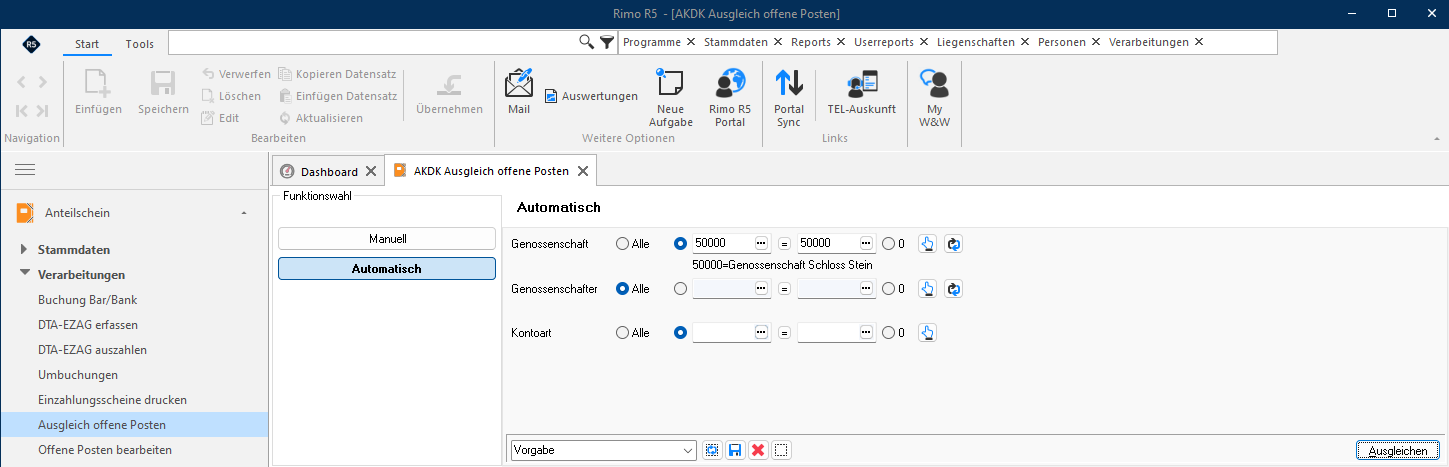The height and width of the screenshot is (467, 1449).
Task: Collapse the Verarbeitungen tree node
Action: pyautogui.click(x=24, y=274)
